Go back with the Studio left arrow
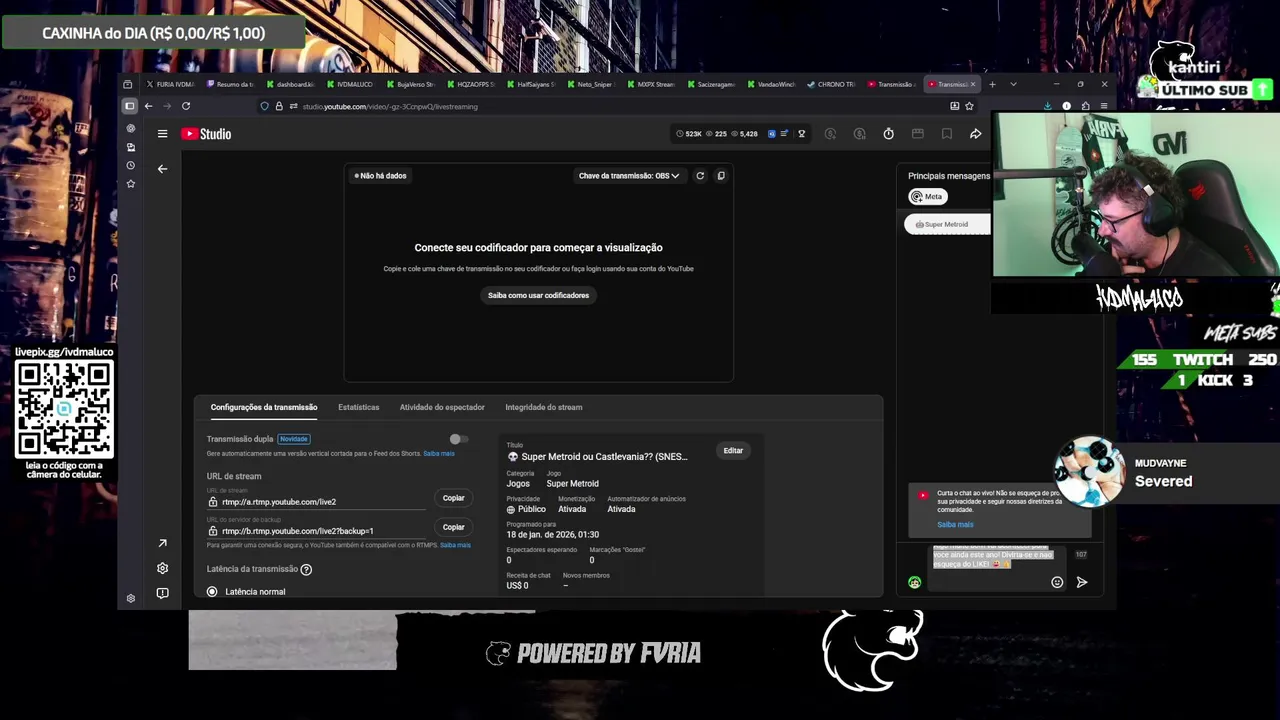The image size is (1280, 720). 162,169
